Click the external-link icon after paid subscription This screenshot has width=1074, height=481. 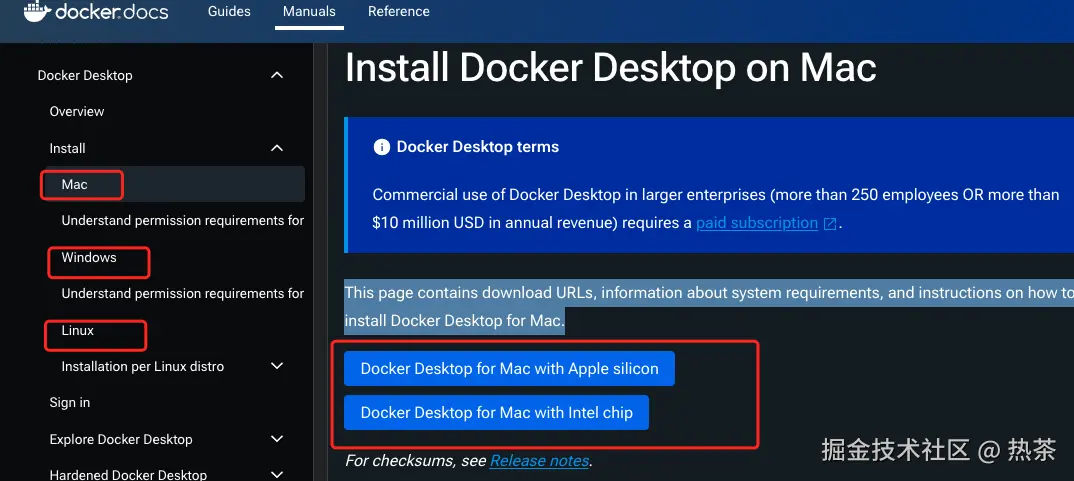coord(829,224)
